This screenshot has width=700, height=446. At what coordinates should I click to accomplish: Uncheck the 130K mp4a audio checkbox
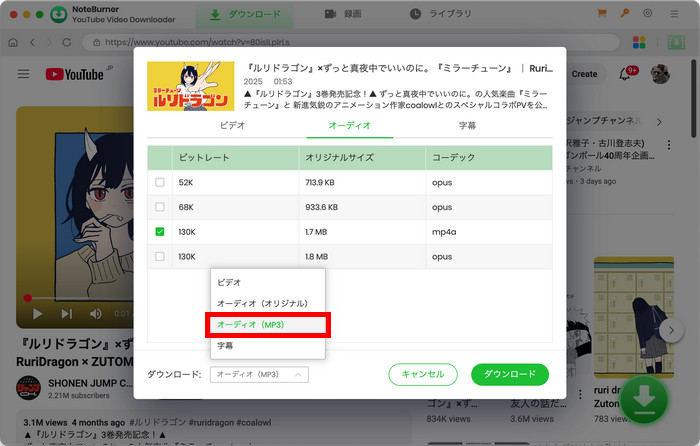159,232
